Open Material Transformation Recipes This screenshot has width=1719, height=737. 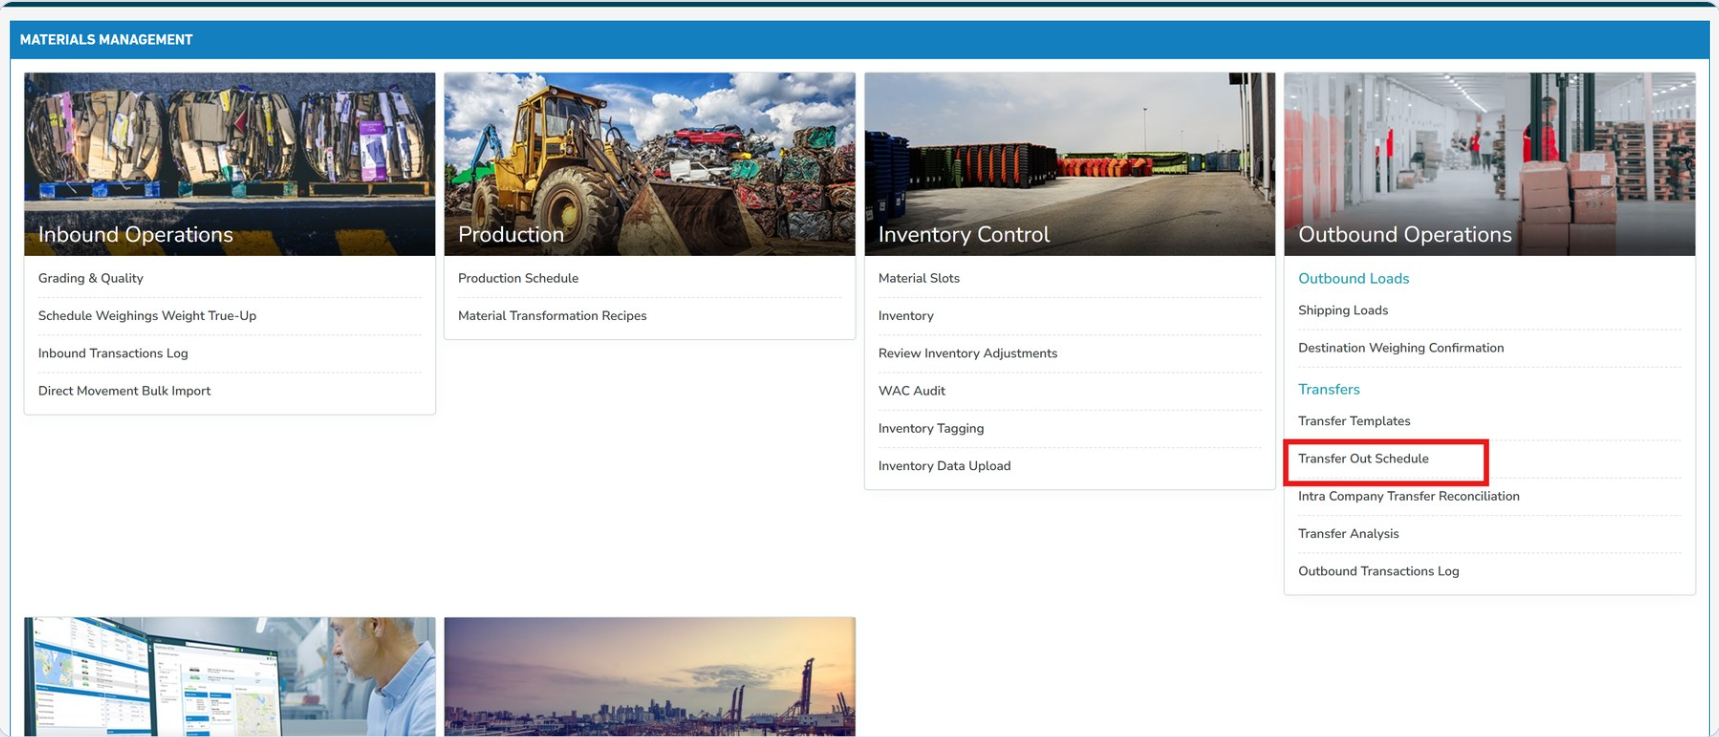[552, 316]
